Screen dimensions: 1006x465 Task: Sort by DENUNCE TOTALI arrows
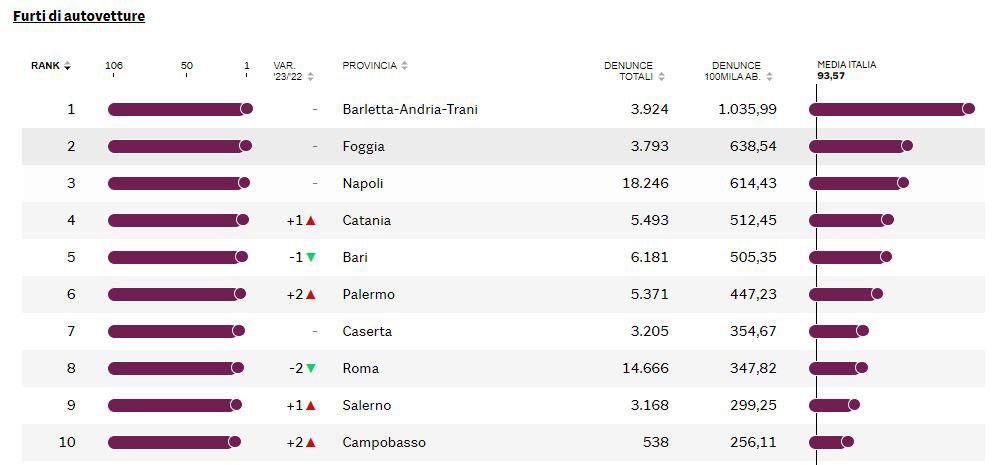(661, 76)
